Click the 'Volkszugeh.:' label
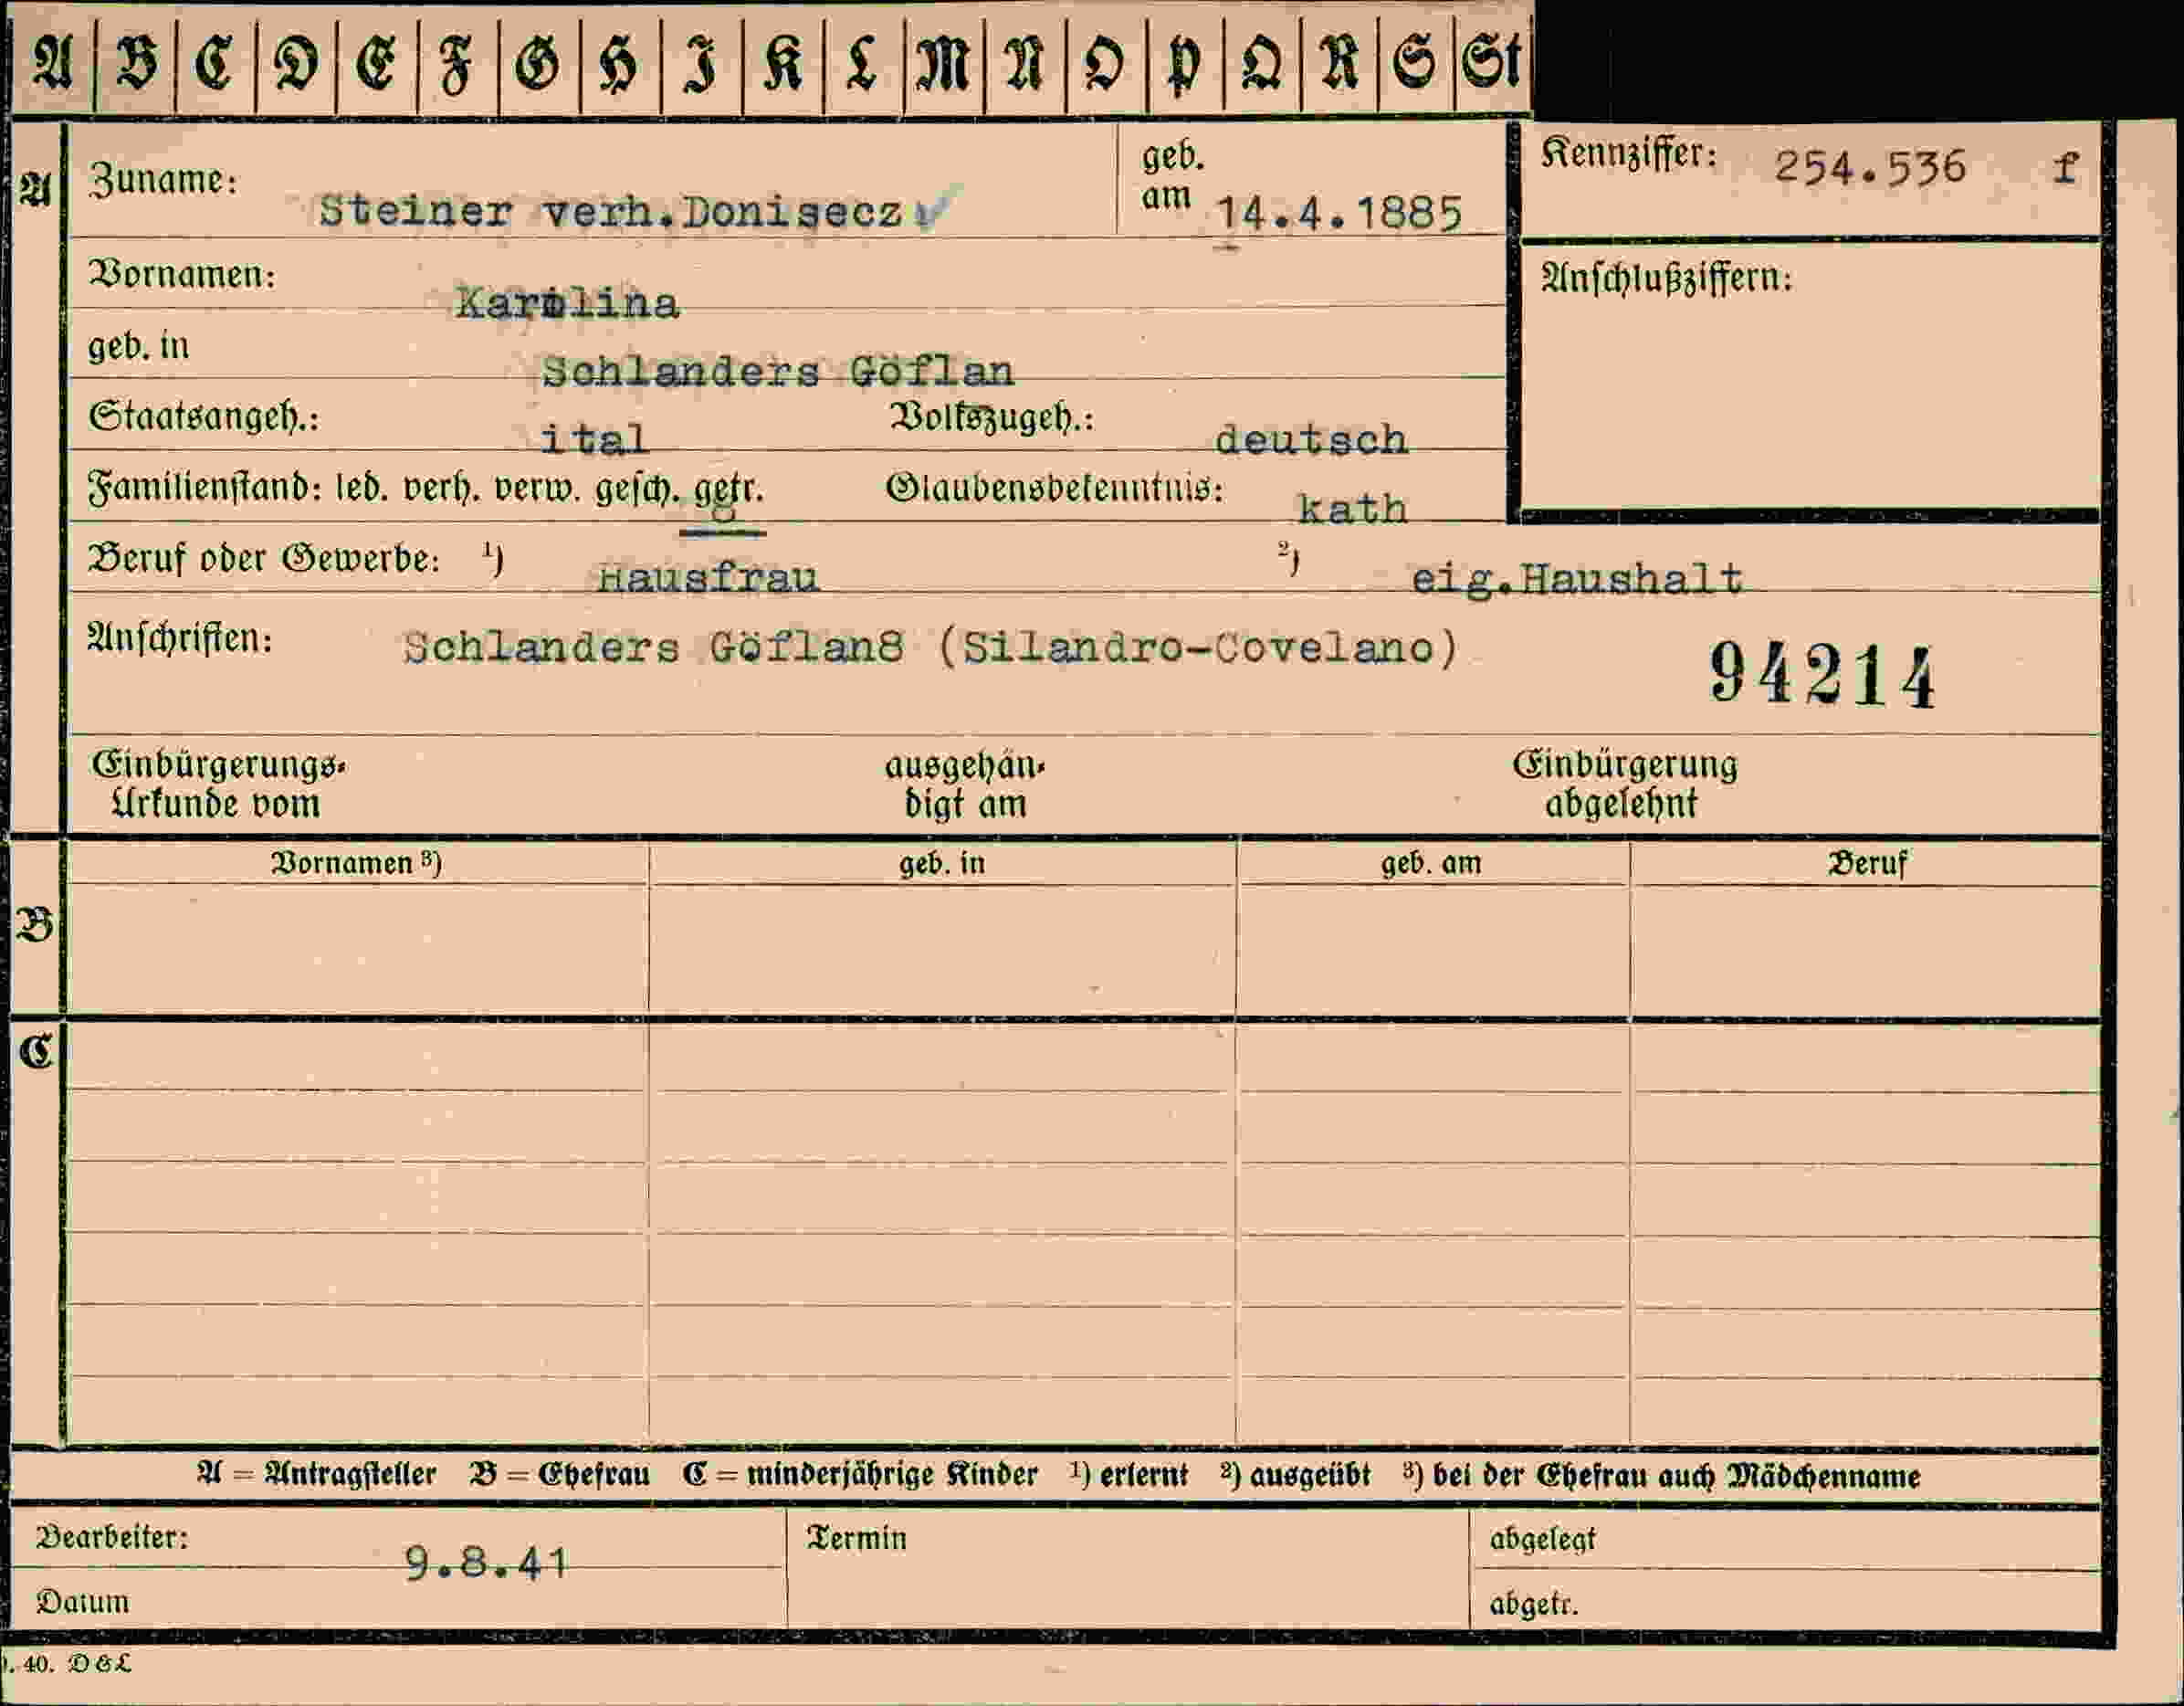Screen dimensions: 2184x1706 click(x=992, y=418)
